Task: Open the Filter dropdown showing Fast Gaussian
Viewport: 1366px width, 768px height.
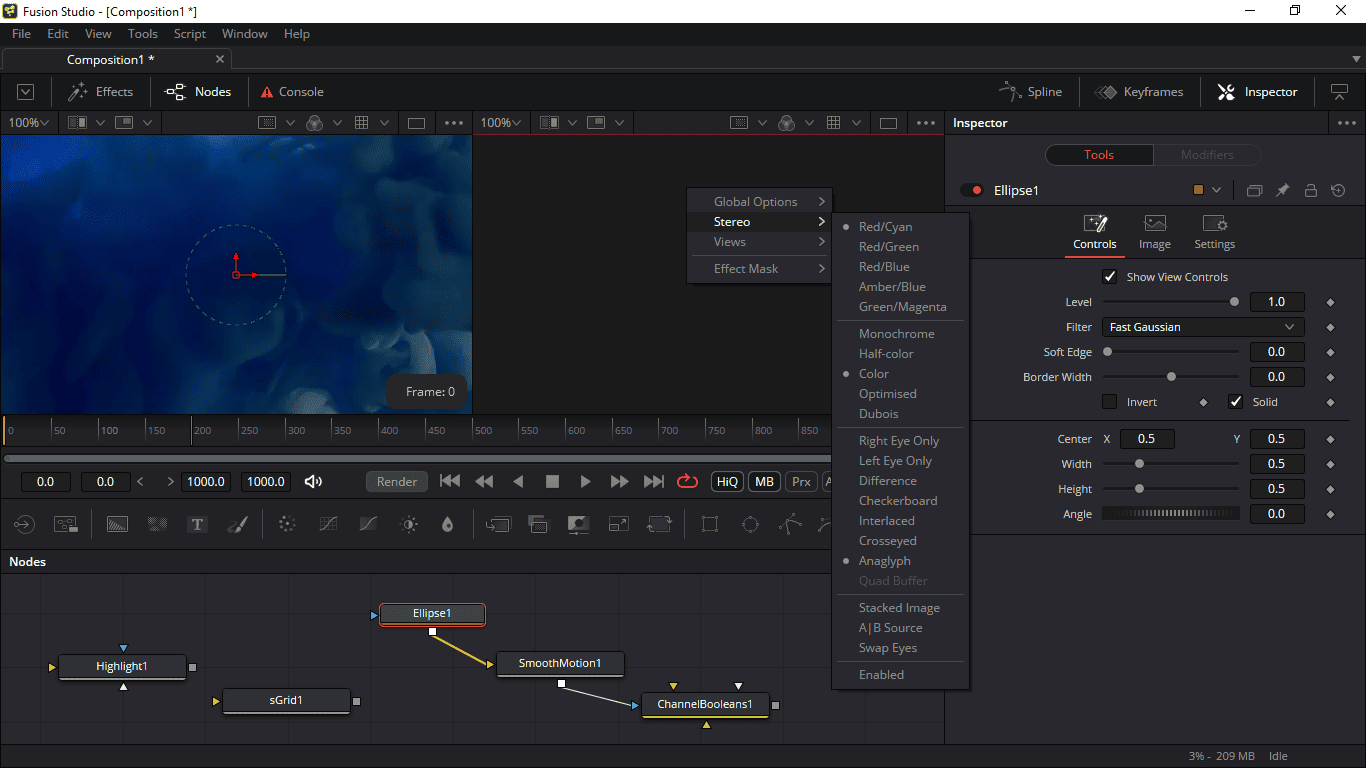Action: (1203, 327)
